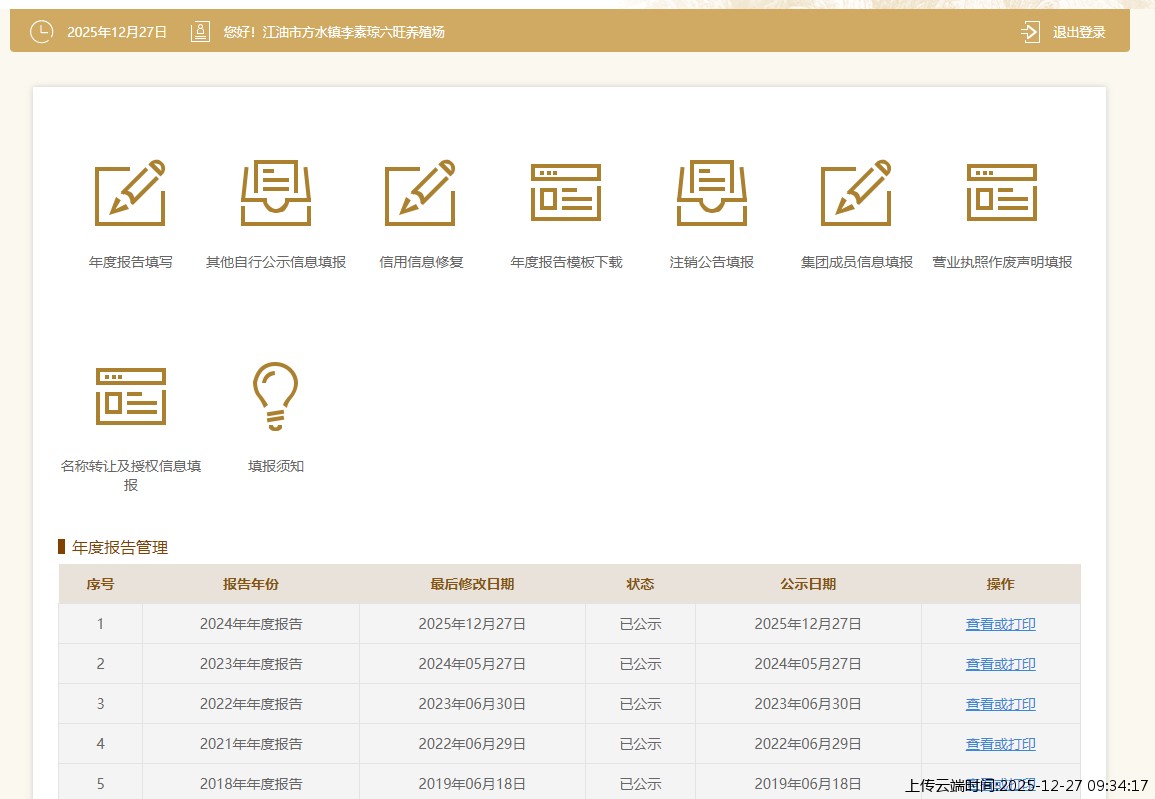The image size is (1155, 799).
Task: Click the user badge icon in header
Action: (x=200, y=32)
